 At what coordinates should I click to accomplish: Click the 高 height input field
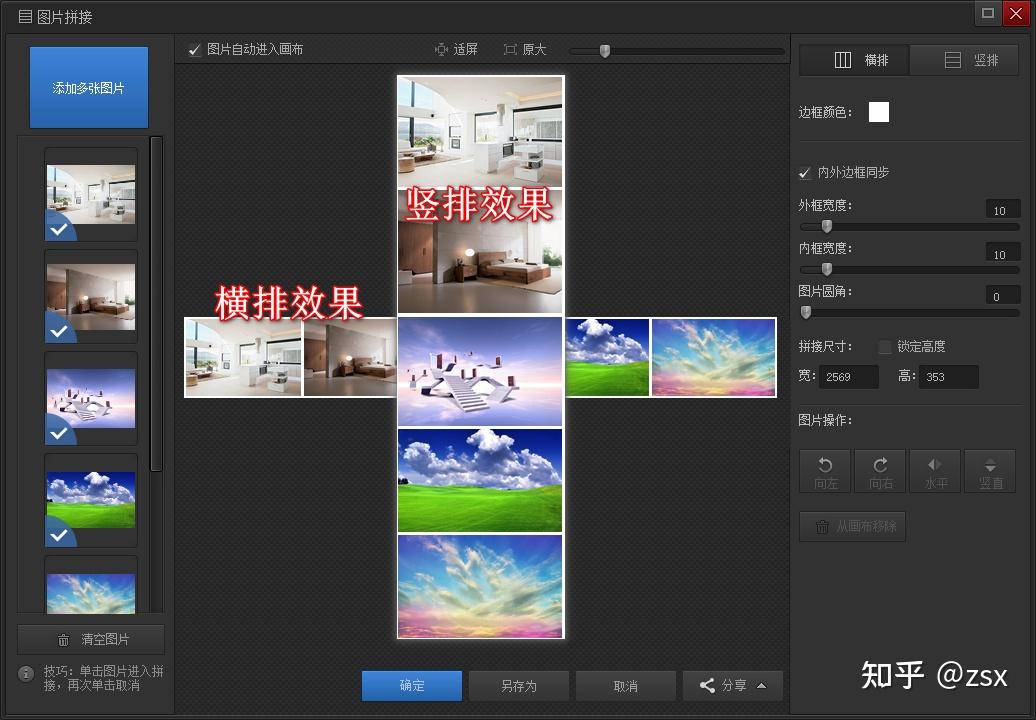pos(948,377)
